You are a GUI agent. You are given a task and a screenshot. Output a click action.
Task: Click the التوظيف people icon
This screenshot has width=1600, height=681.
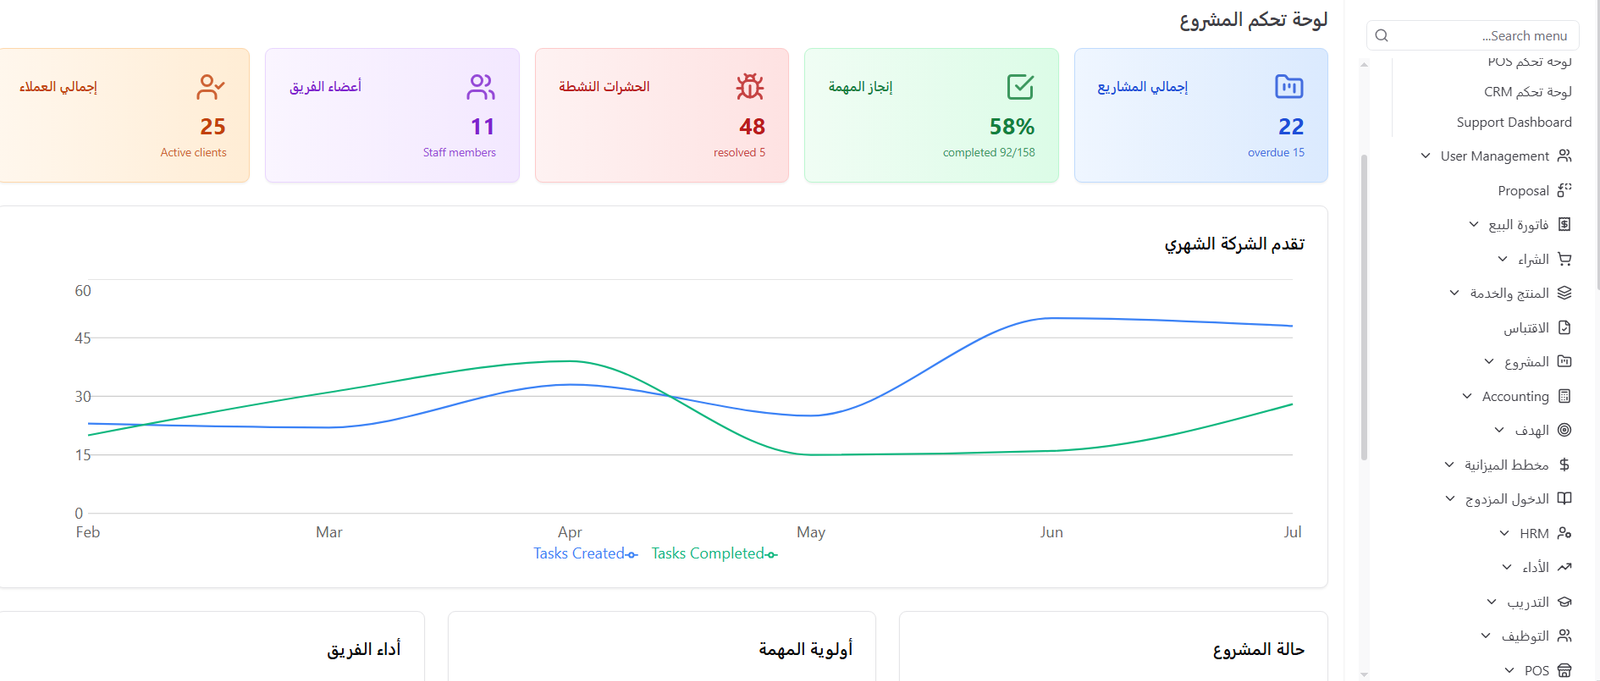click(1565, 636)
